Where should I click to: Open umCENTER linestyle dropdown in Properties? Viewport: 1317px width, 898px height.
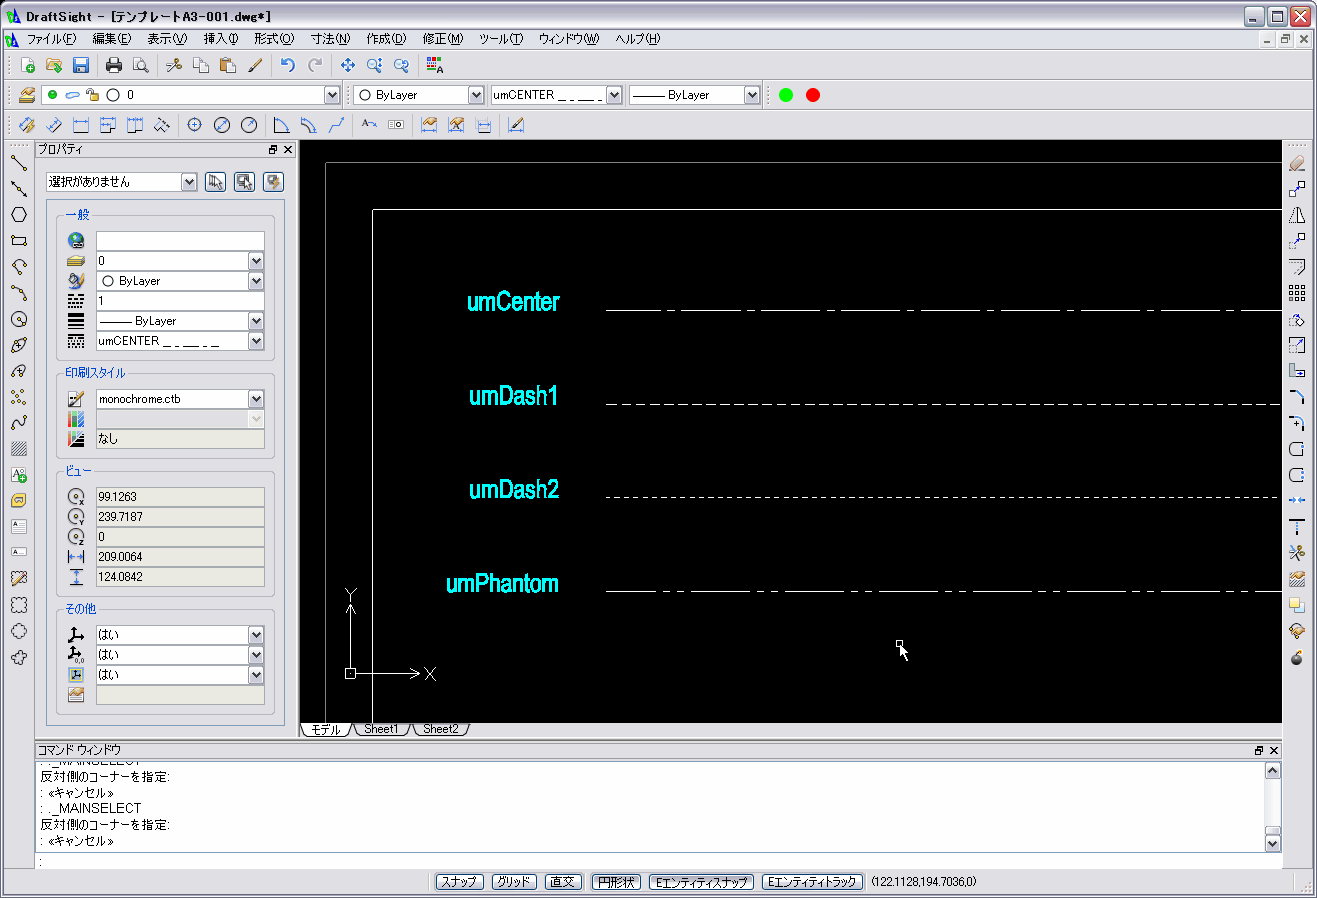[256, 341]
